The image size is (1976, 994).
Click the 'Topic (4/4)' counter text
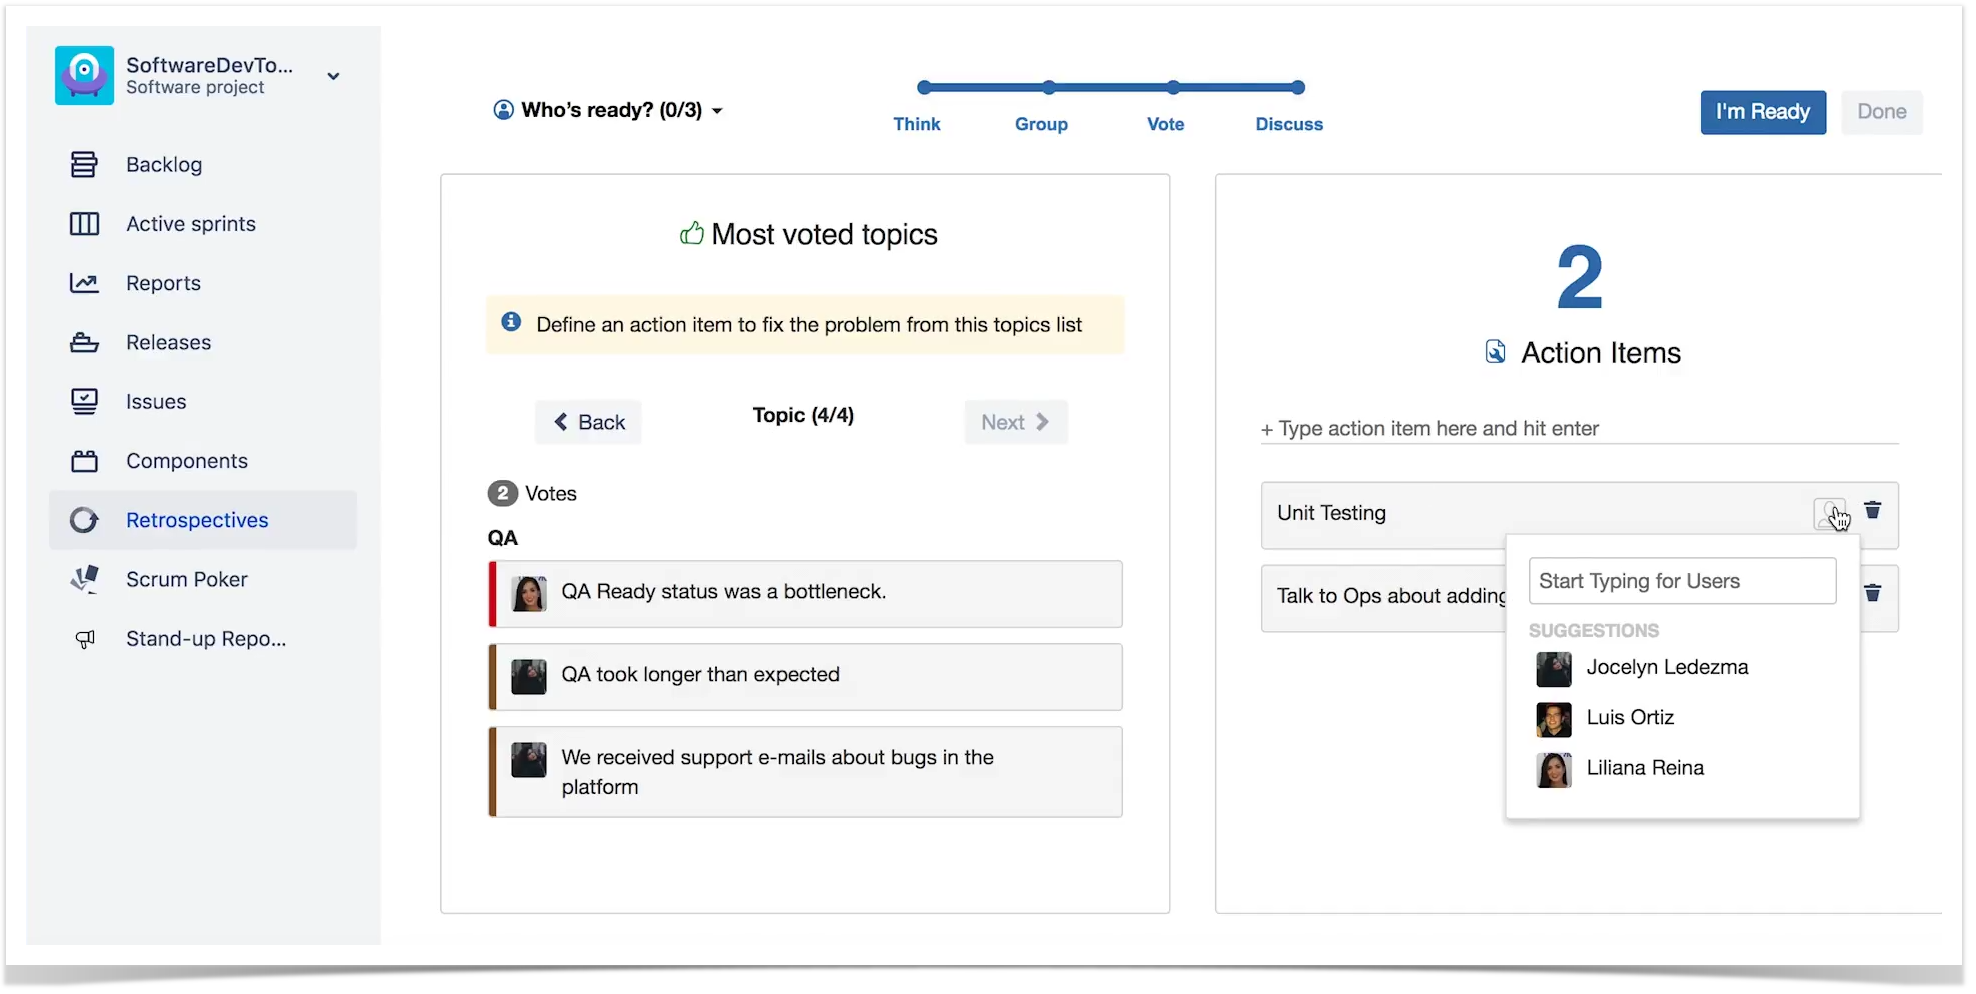coord(803,415)
